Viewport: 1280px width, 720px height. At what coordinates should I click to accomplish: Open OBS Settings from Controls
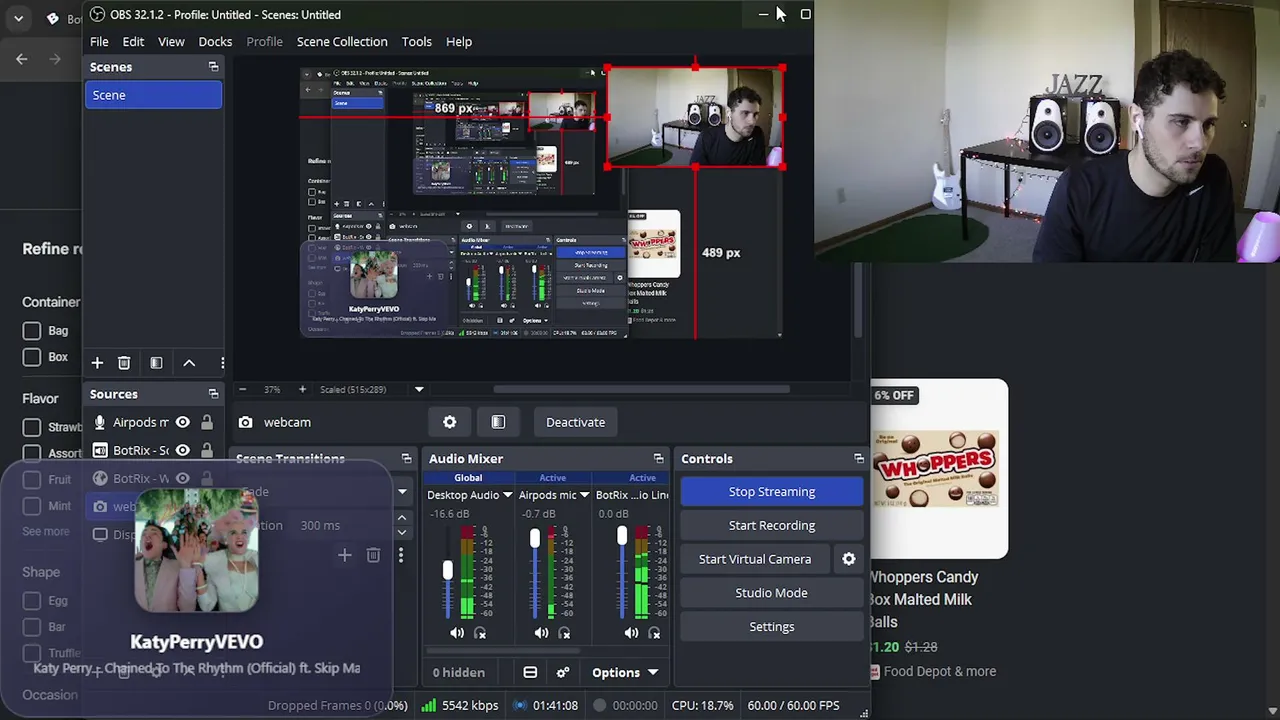(772, 627)
